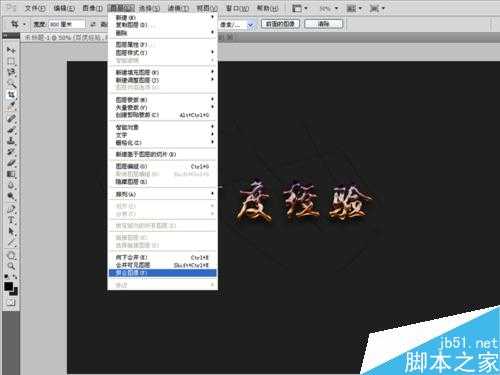Expand the 新建调整图层 submenu
The height and width of the screenshot is (375, 500).
pyautogui.click(x=163, y=80)
